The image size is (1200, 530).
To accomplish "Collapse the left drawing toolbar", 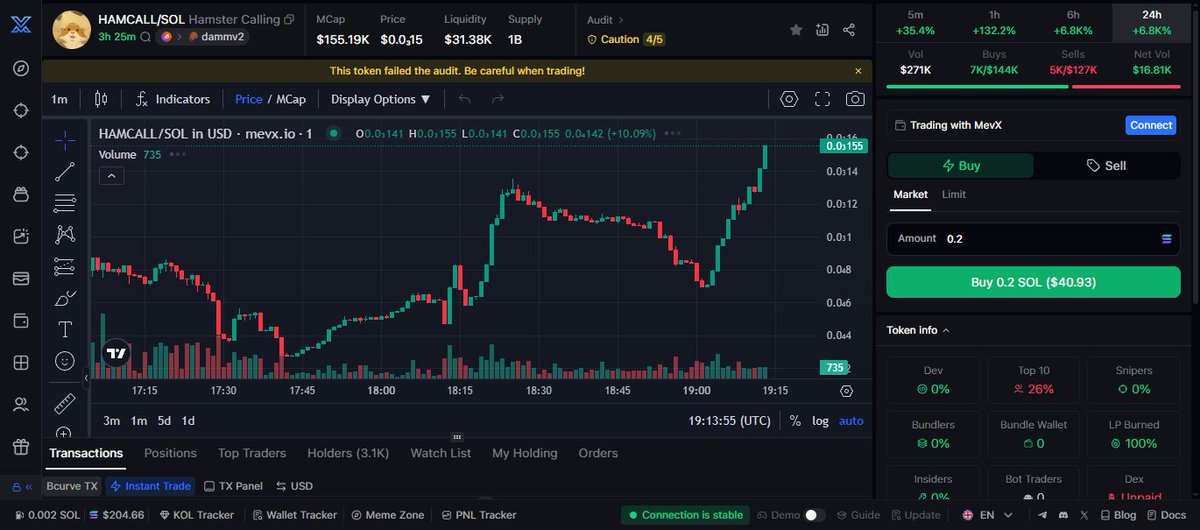I will coord(85,377).
